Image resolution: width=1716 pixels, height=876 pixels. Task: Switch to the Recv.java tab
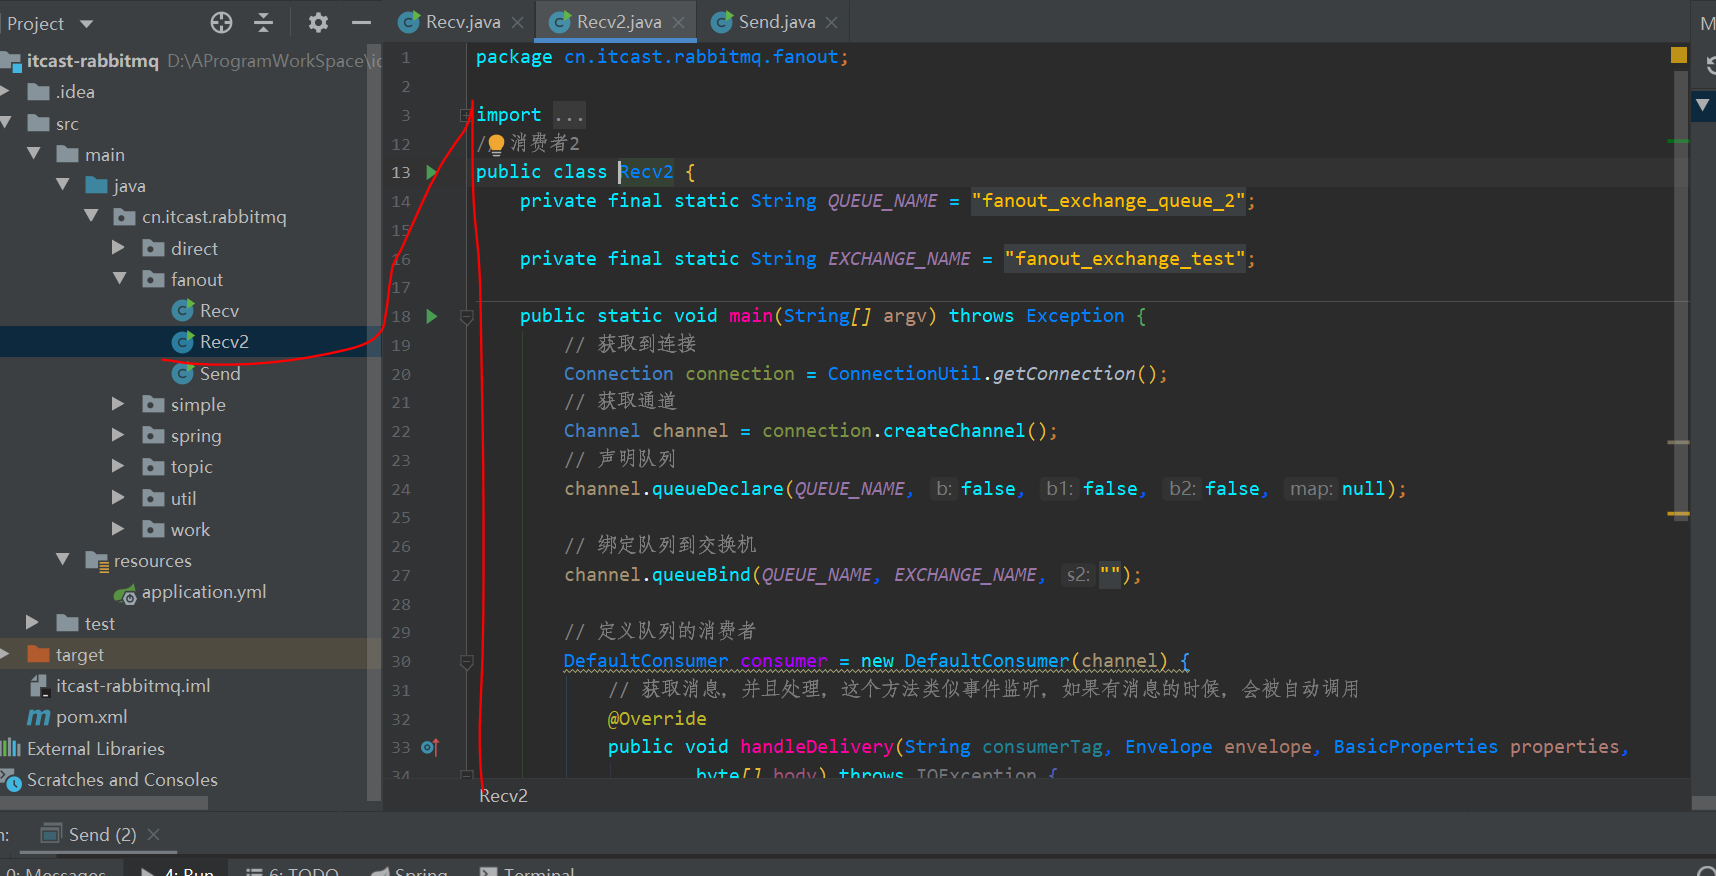(x=462, y=22)
